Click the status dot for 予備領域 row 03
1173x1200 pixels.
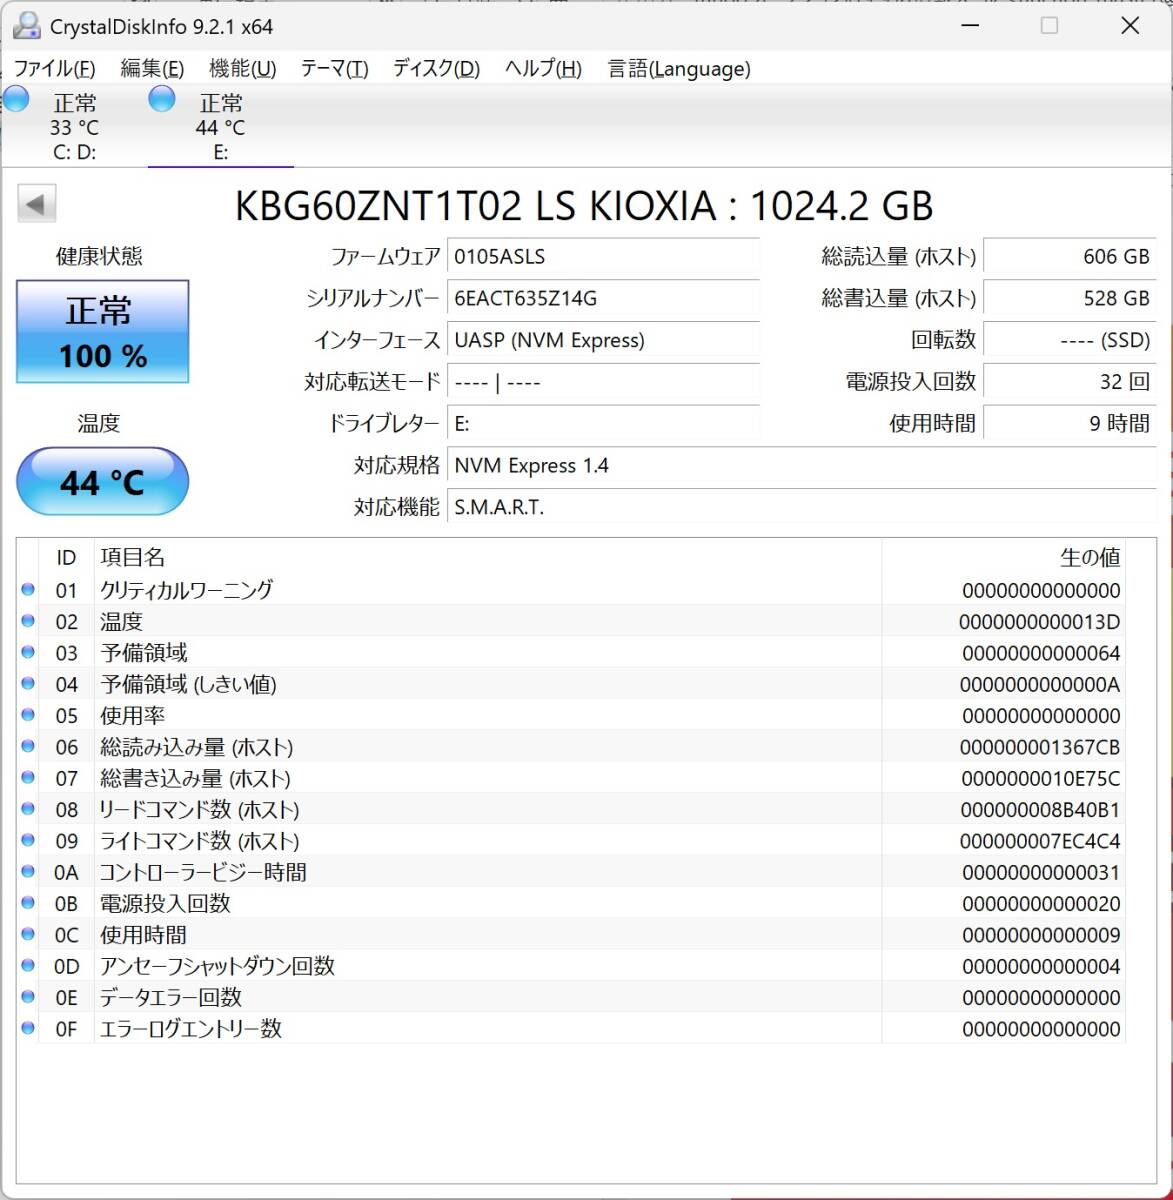pos(28,652)
